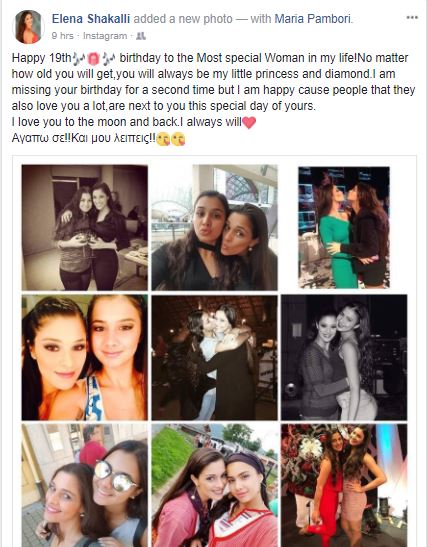Open the close-up selfie in middle row
The image size is (427, 547).
[x=85, y=357]
